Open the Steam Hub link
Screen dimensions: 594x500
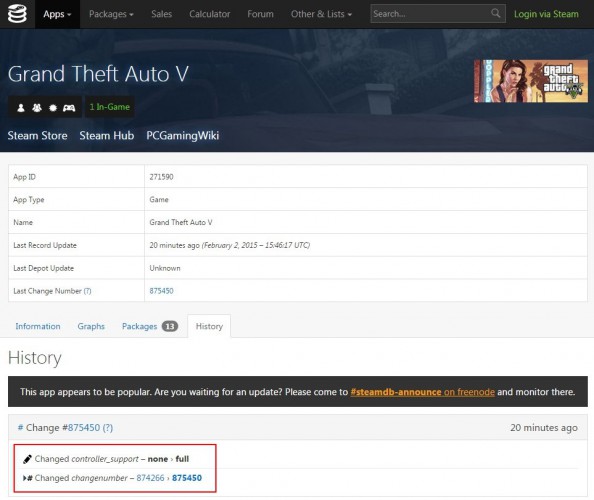[x=107, y=136]
